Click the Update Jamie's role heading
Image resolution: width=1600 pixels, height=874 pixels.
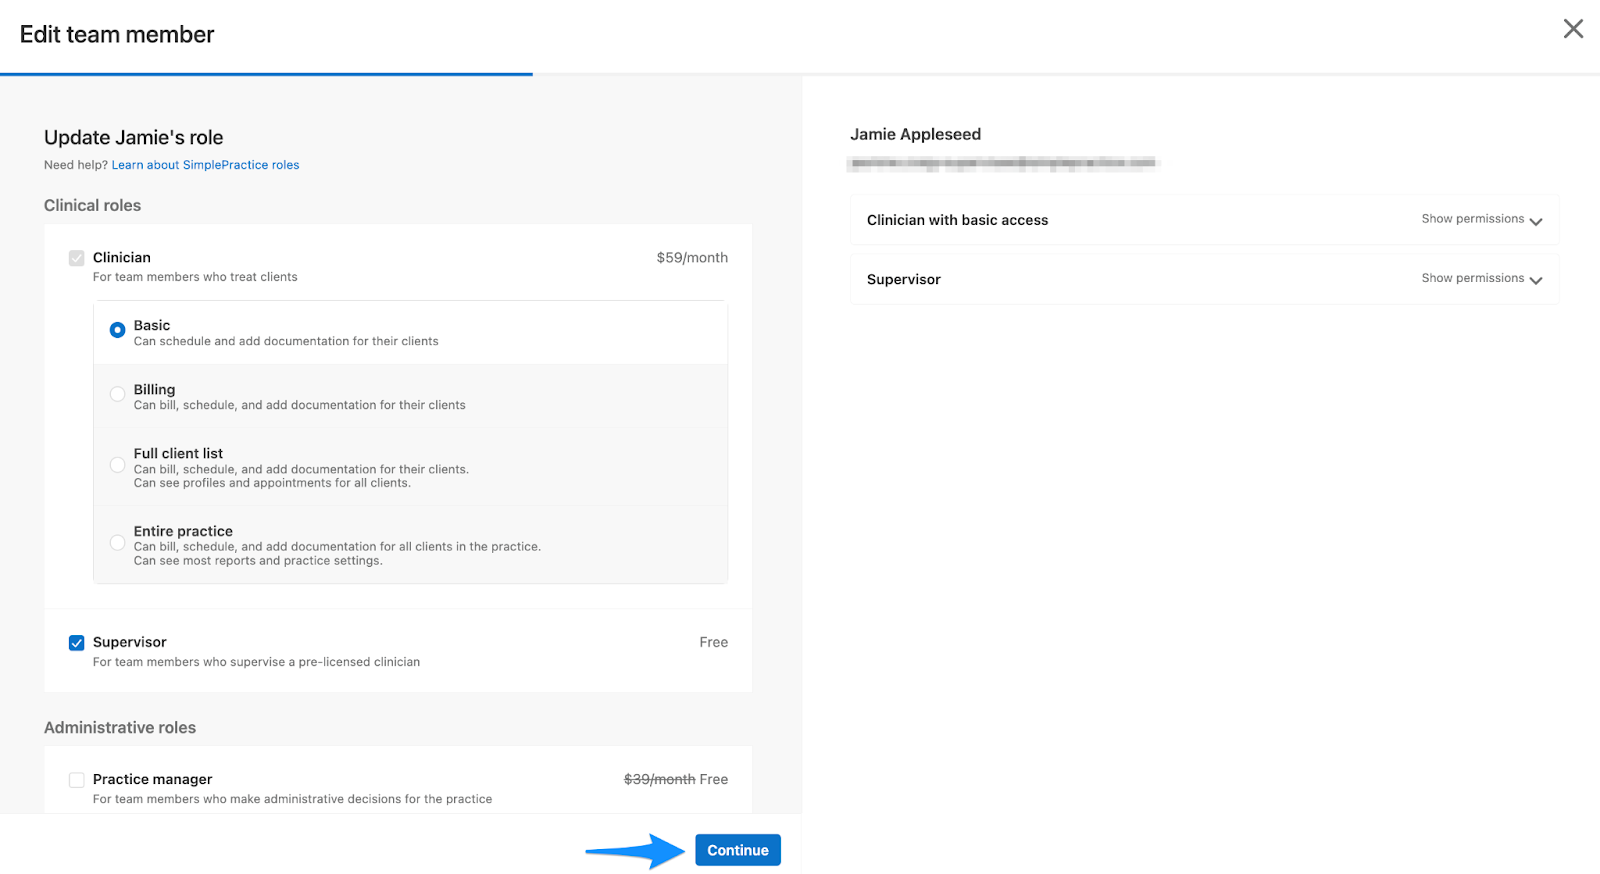(x=133, y=137)
